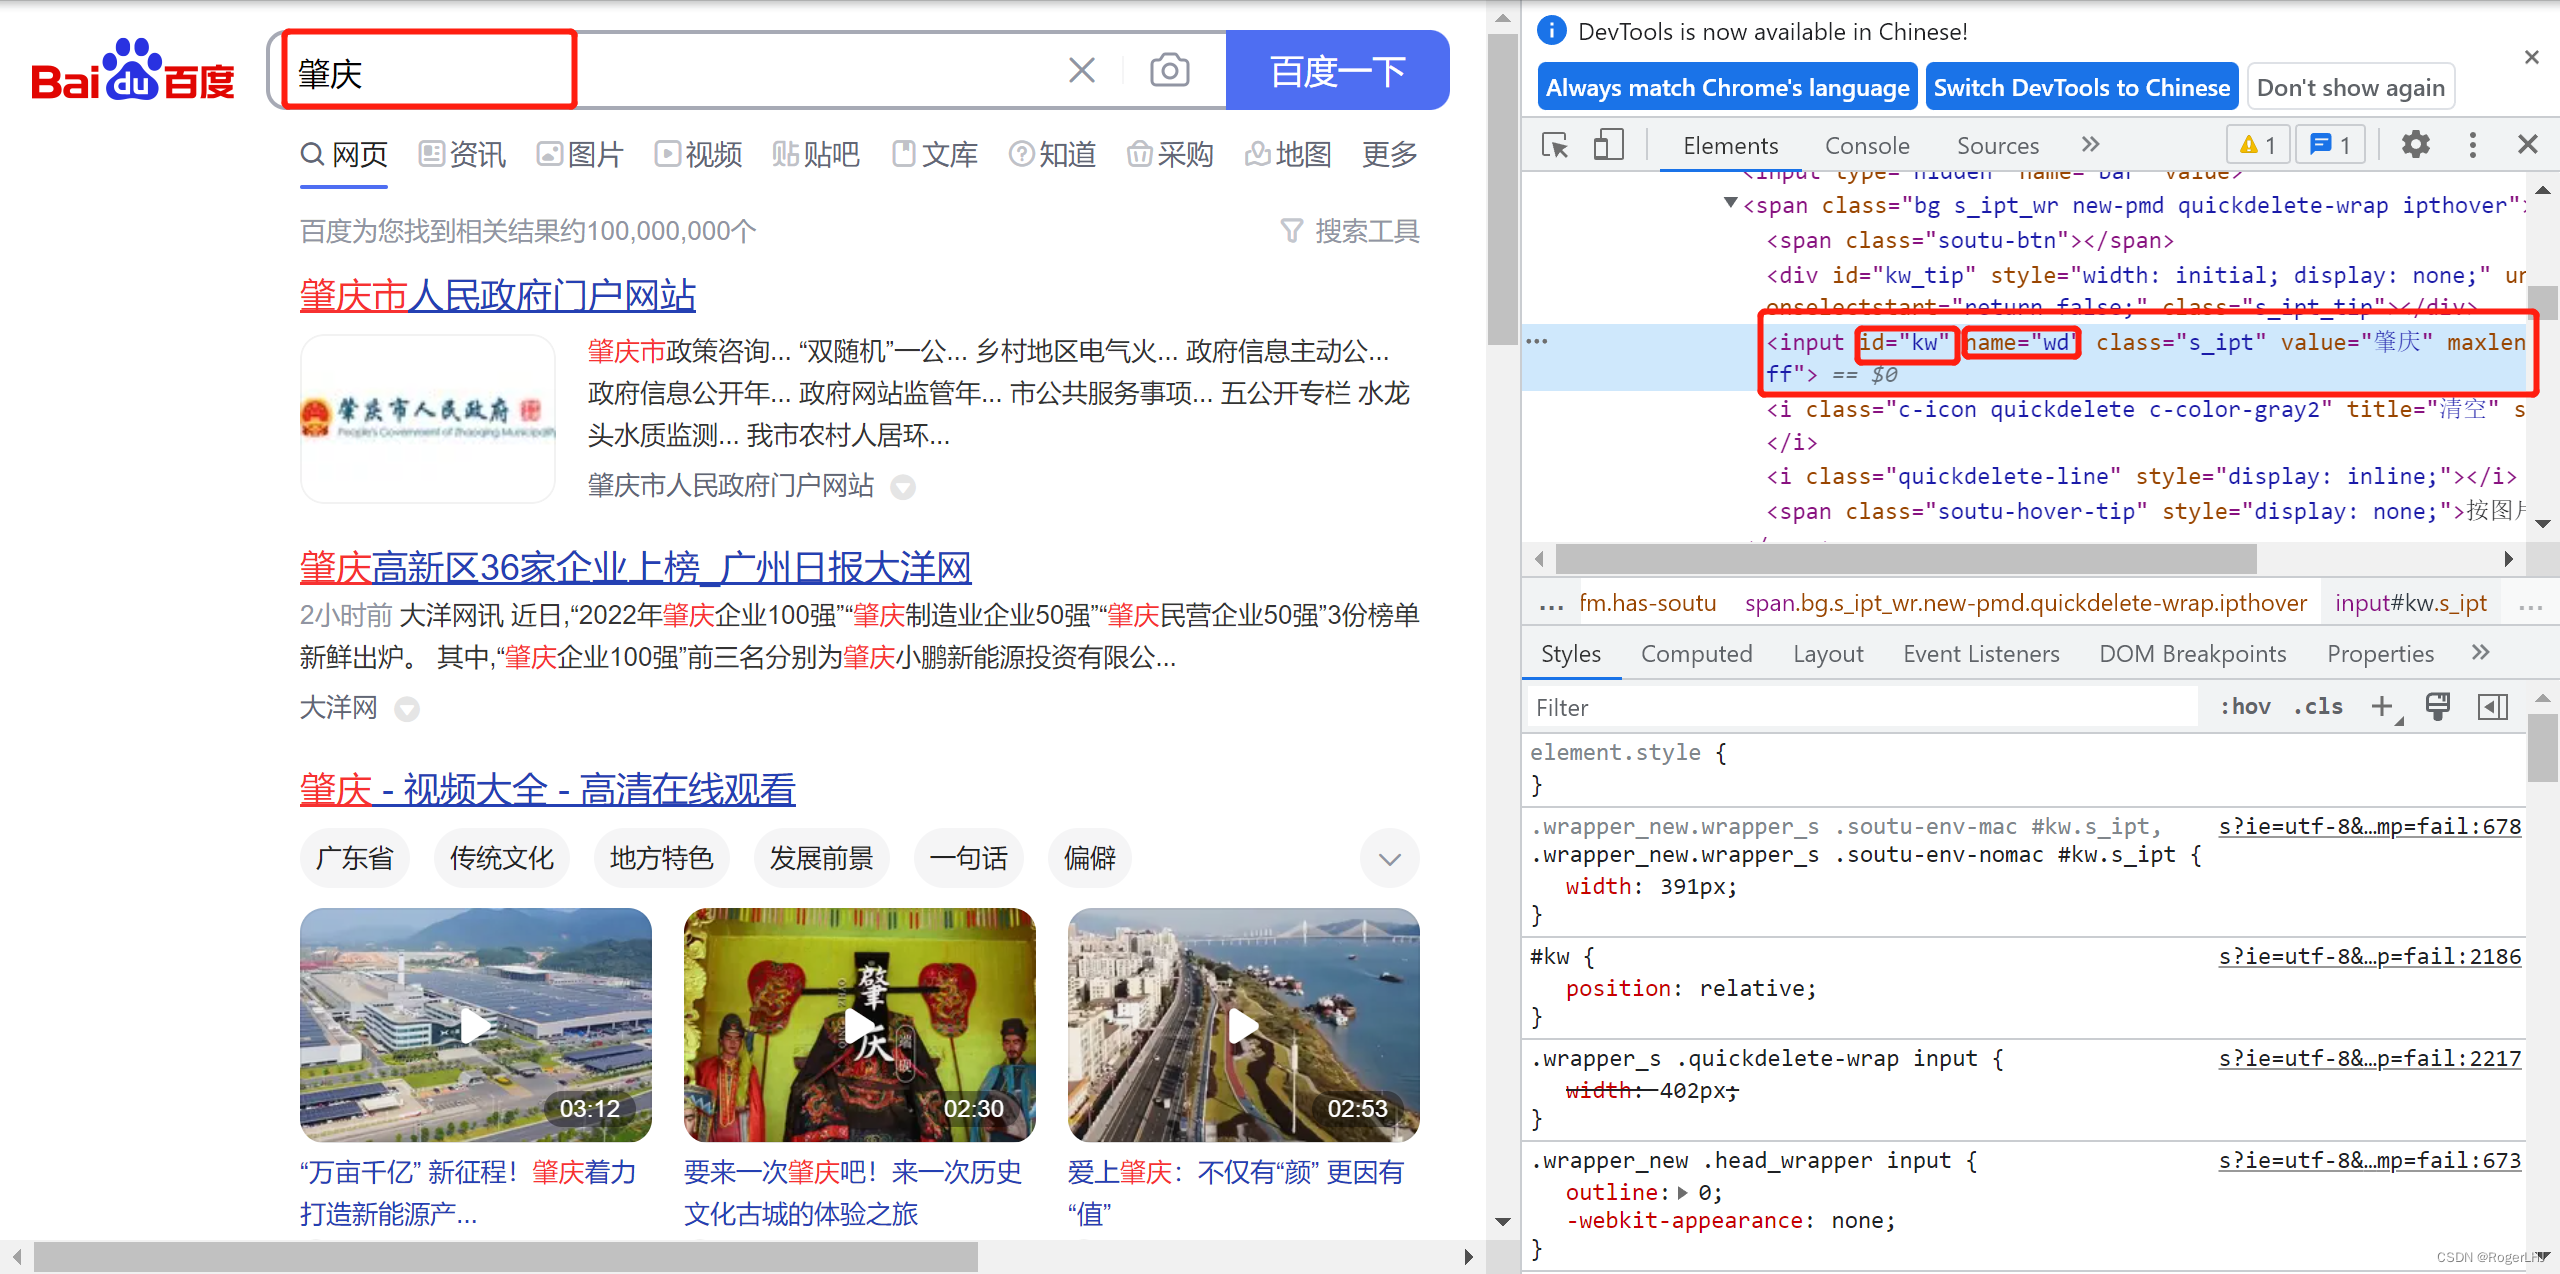Open node actions ellipsis beside input

pos(1537,342)
